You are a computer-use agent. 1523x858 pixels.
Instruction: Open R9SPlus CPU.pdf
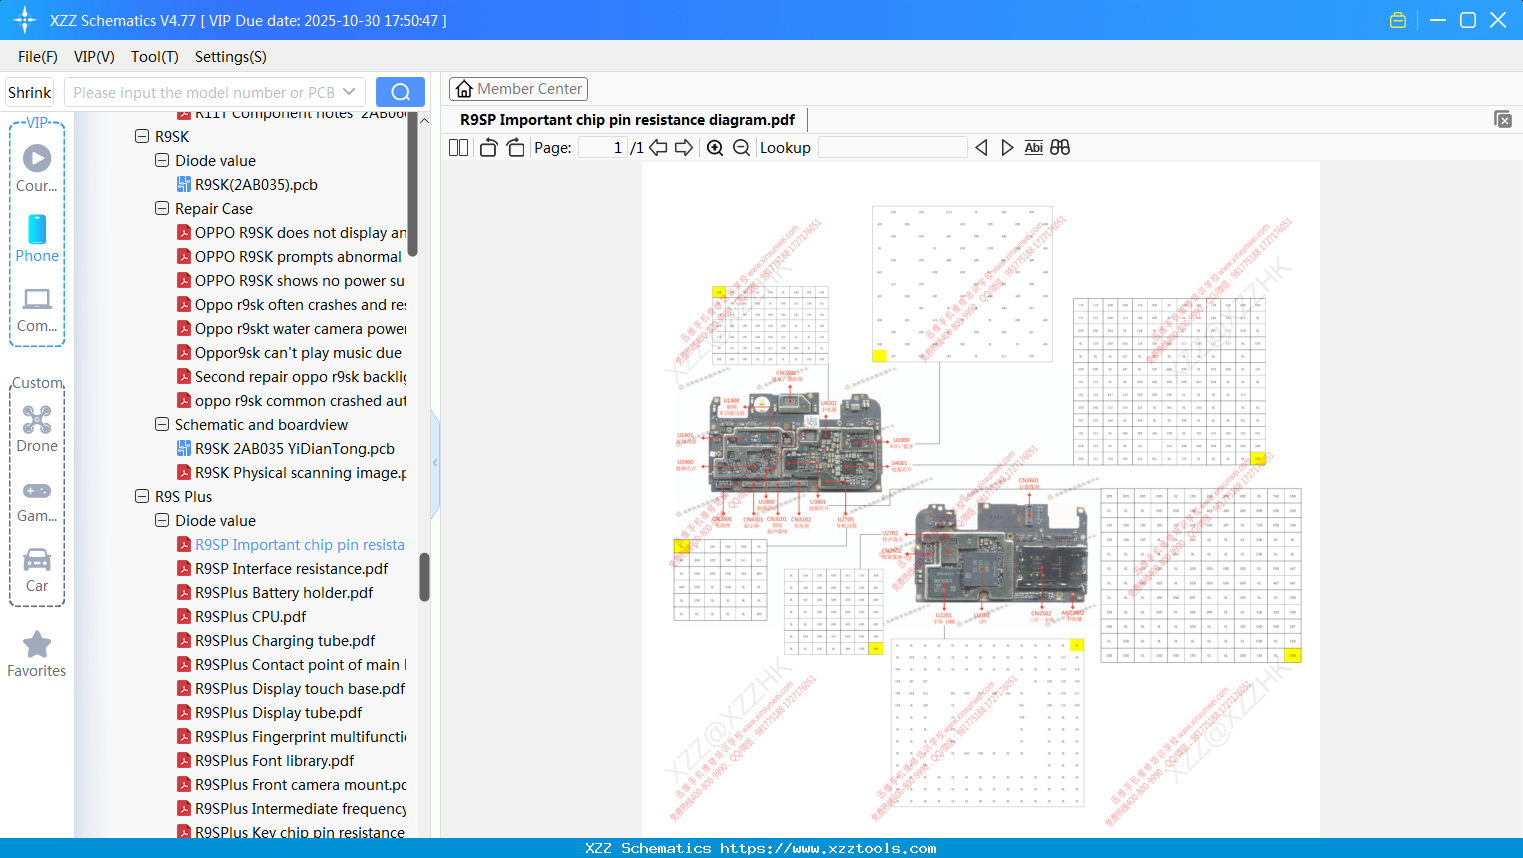point(242,616)
